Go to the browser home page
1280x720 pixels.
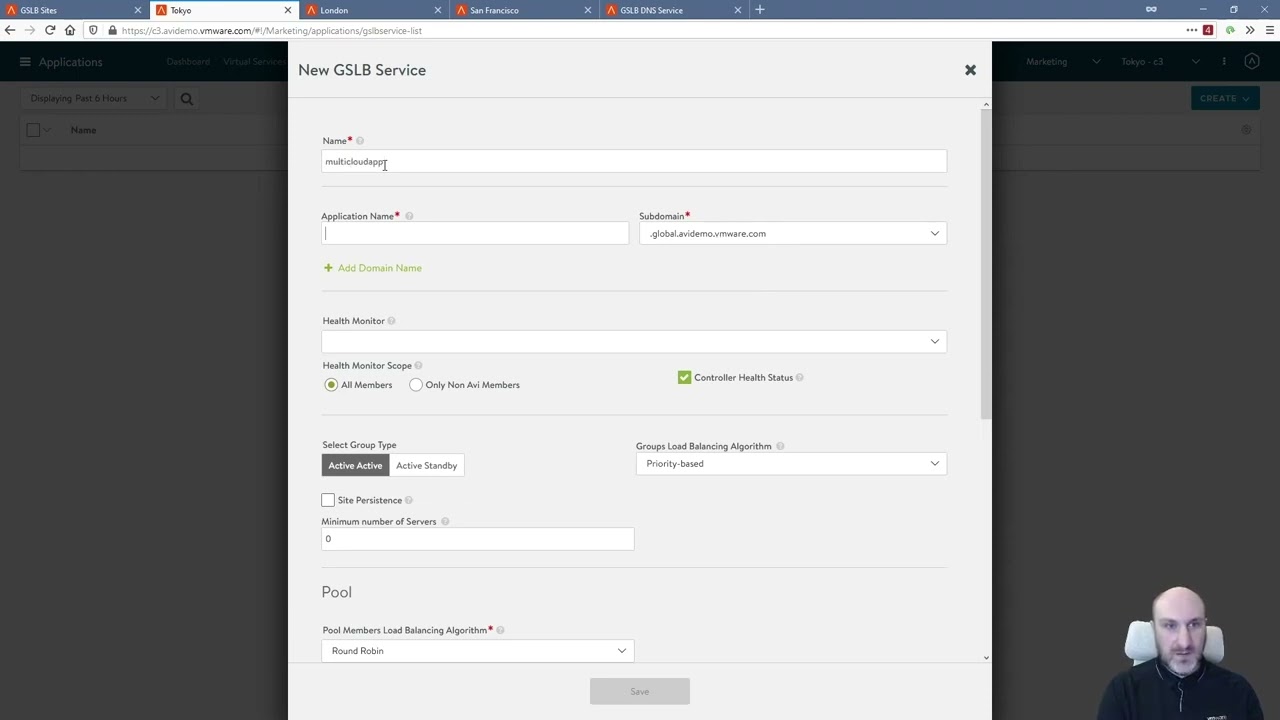[x=70, y=30]
